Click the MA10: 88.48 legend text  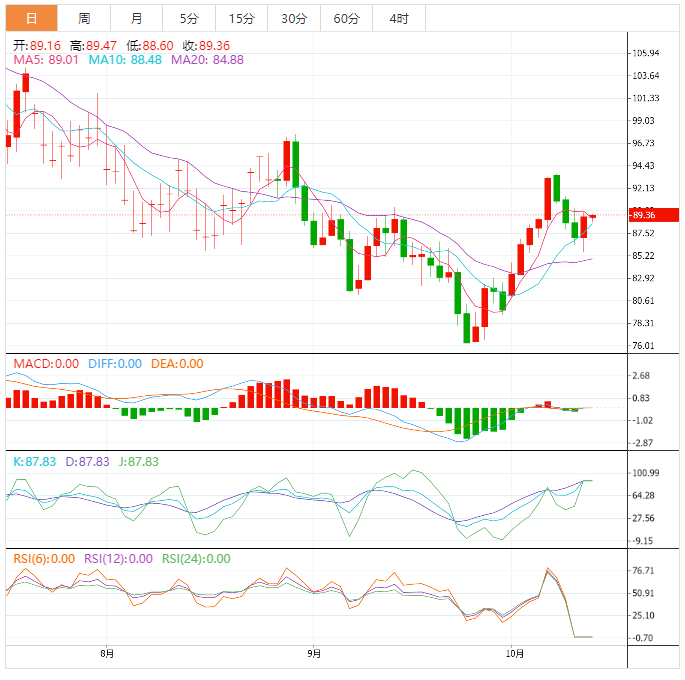click(x=125, y=60)
